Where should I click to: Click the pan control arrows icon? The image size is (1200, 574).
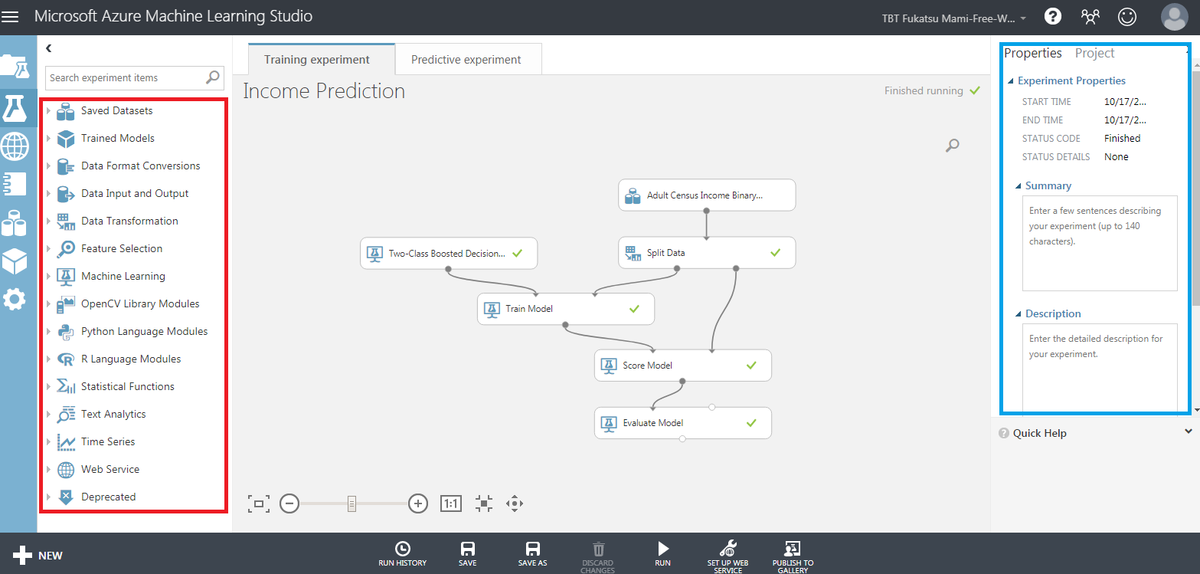click(515, 504)
